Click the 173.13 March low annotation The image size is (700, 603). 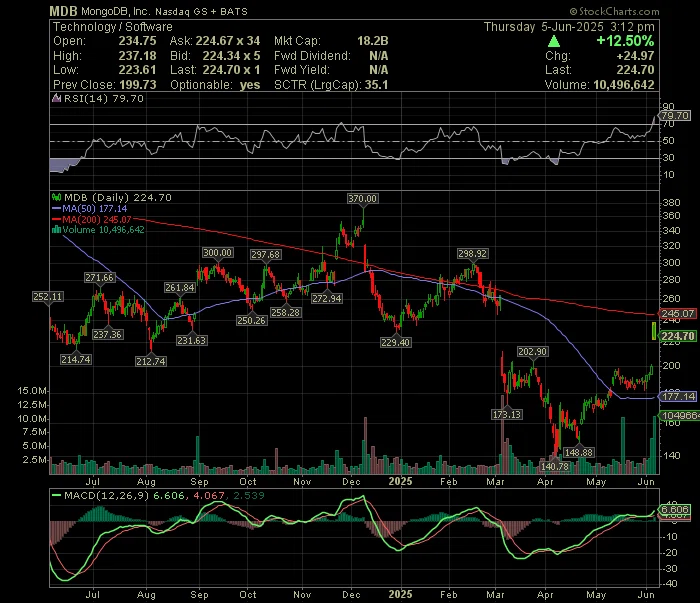507,414
